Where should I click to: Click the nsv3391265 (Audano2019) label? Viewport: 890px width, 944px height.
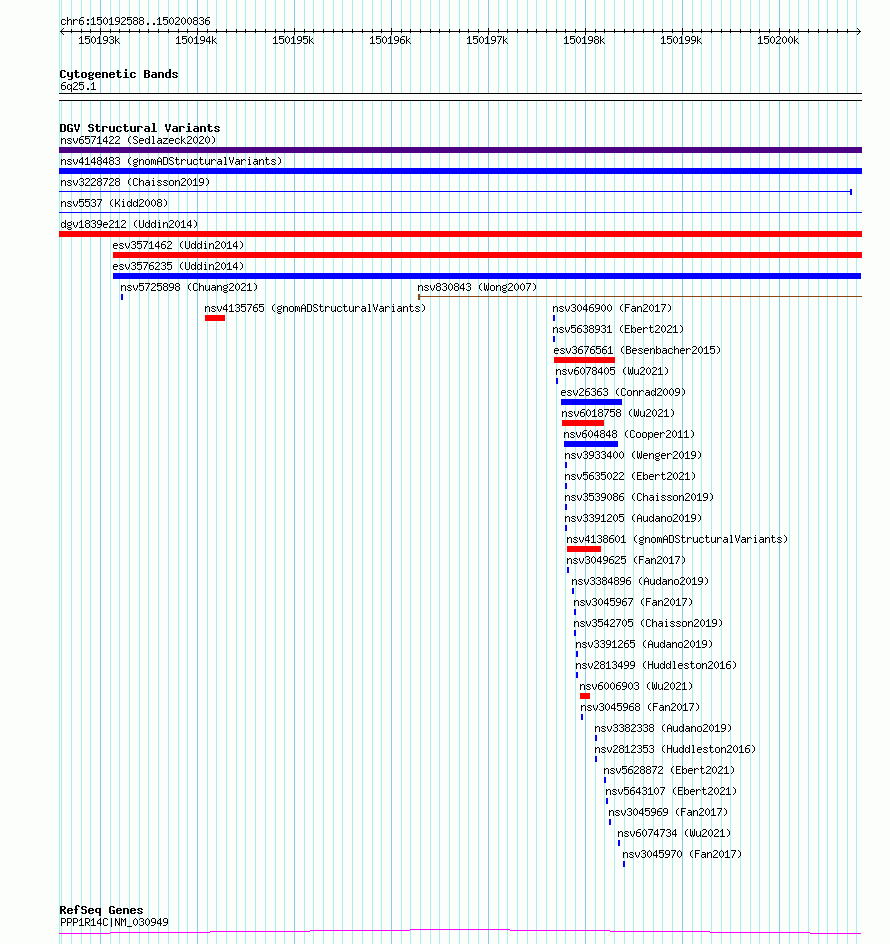tap(644, 645)
